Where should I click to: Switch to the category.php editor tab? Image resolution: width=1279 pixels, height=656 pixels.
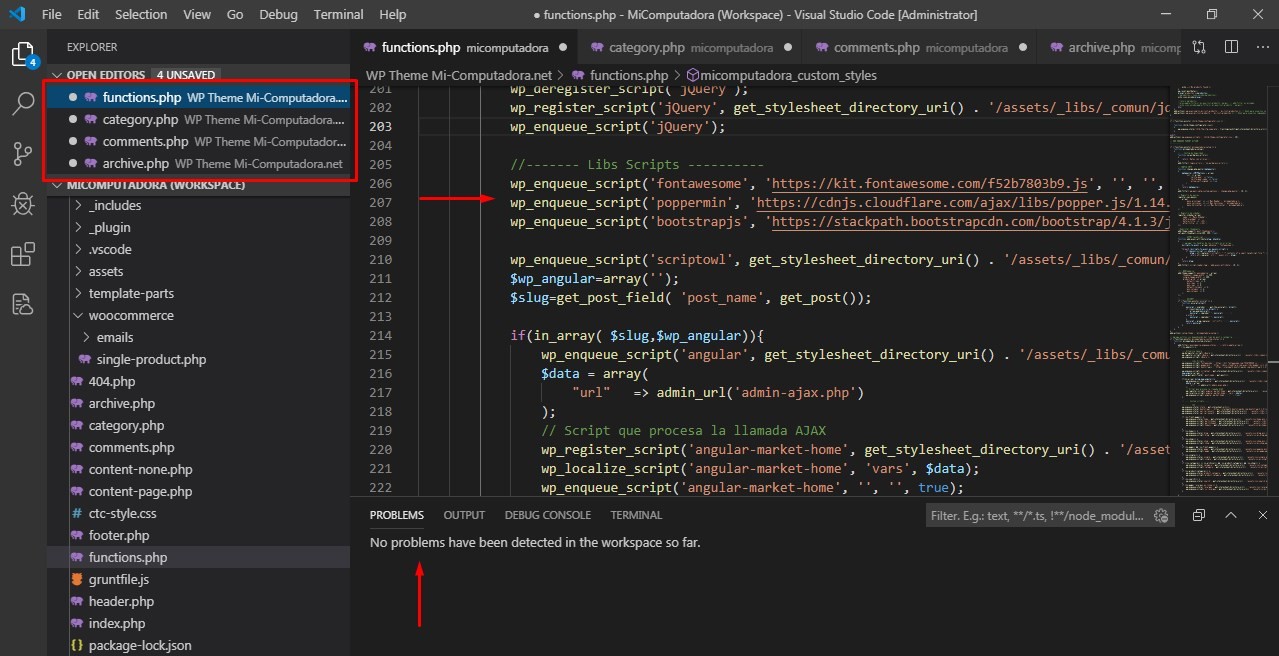click(x=690, y=47)
